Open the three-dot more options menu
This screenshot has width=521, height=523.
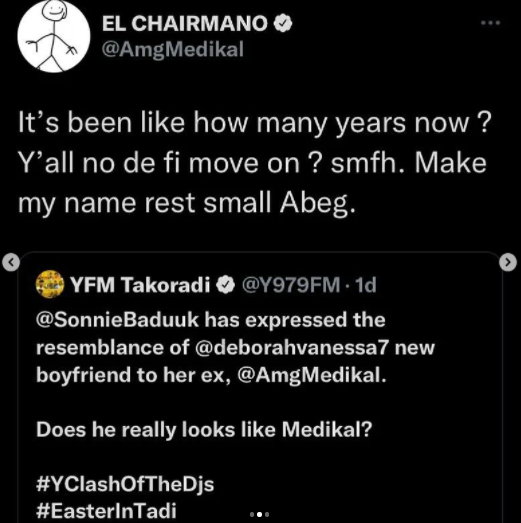point(490,23)
